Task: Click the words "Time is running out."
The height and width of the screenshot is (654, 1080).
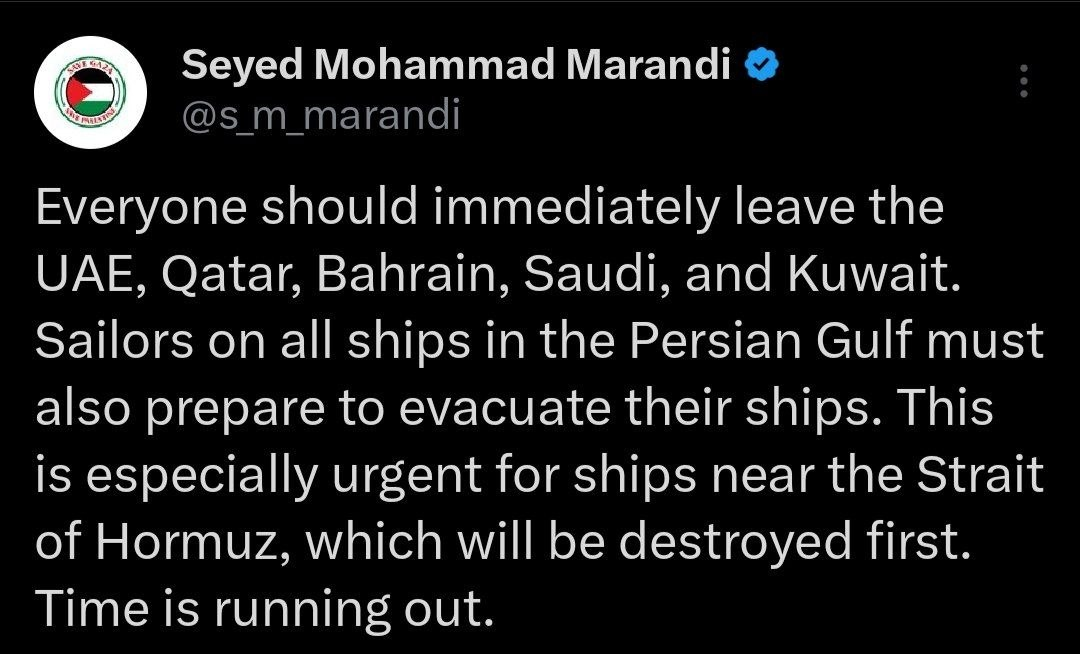Action: pyautogui.click(x=265, y=607)
